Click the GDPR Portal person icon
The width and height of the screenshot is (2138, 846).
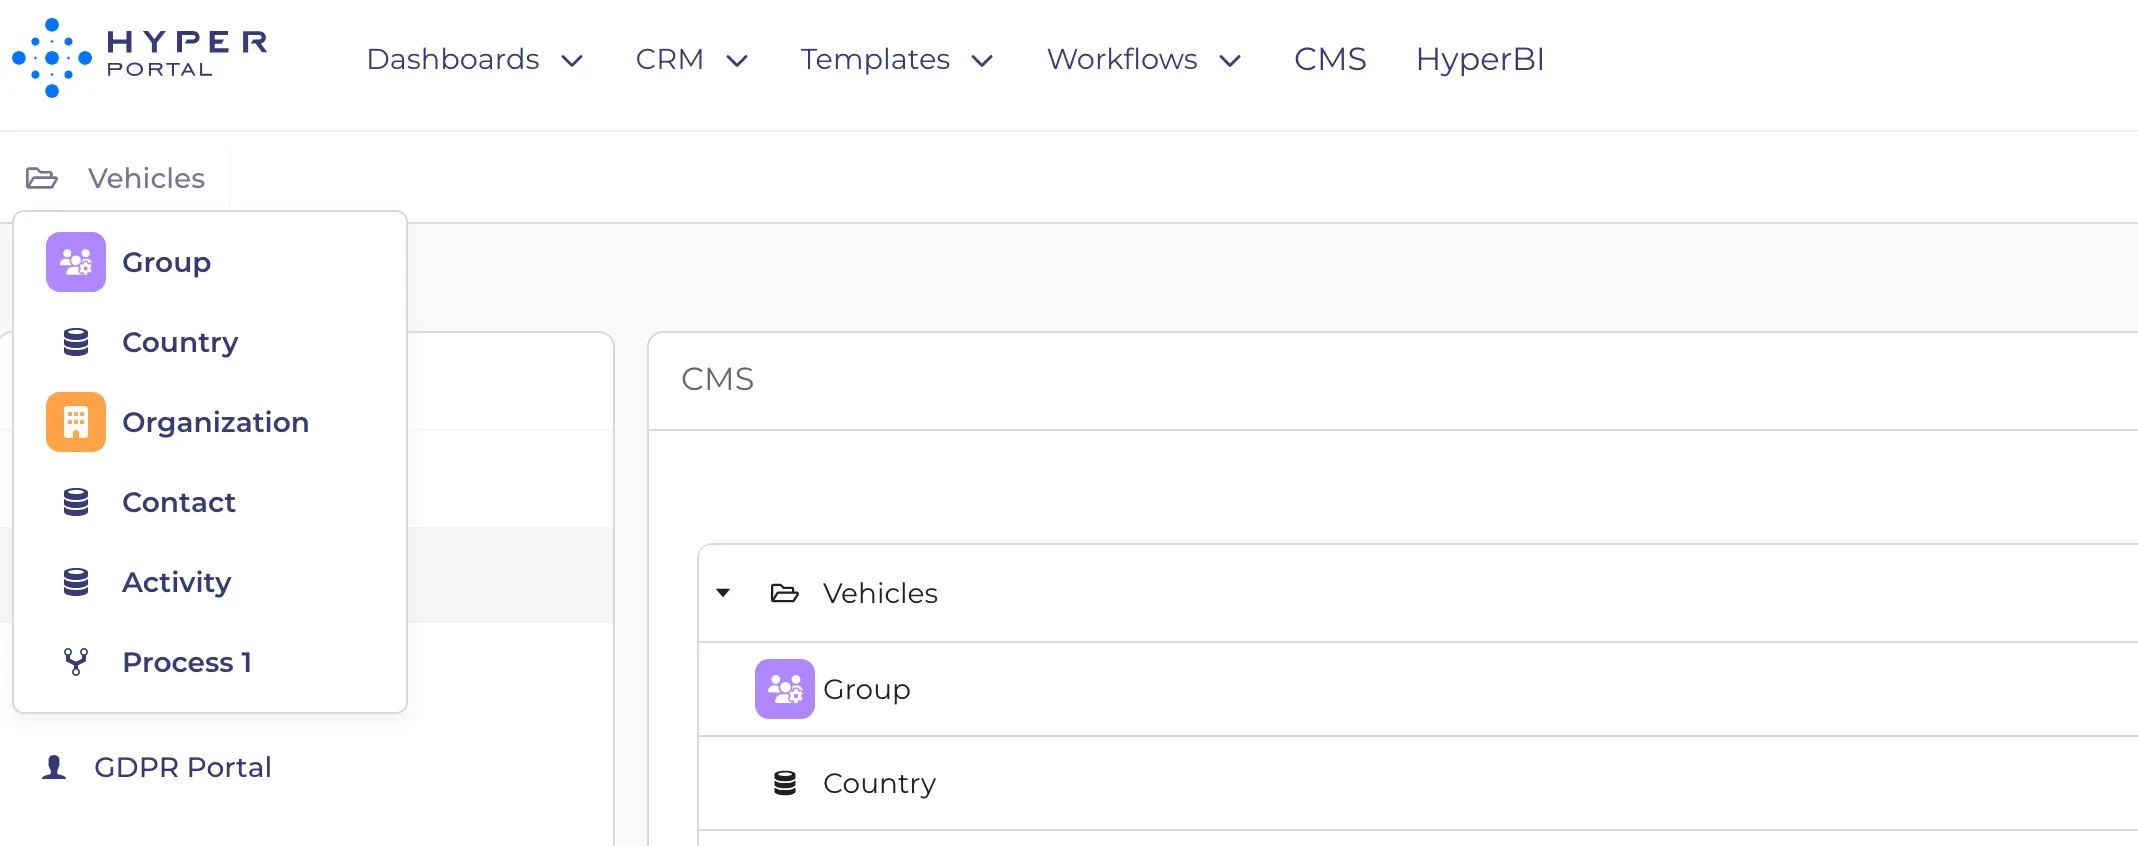54,767
